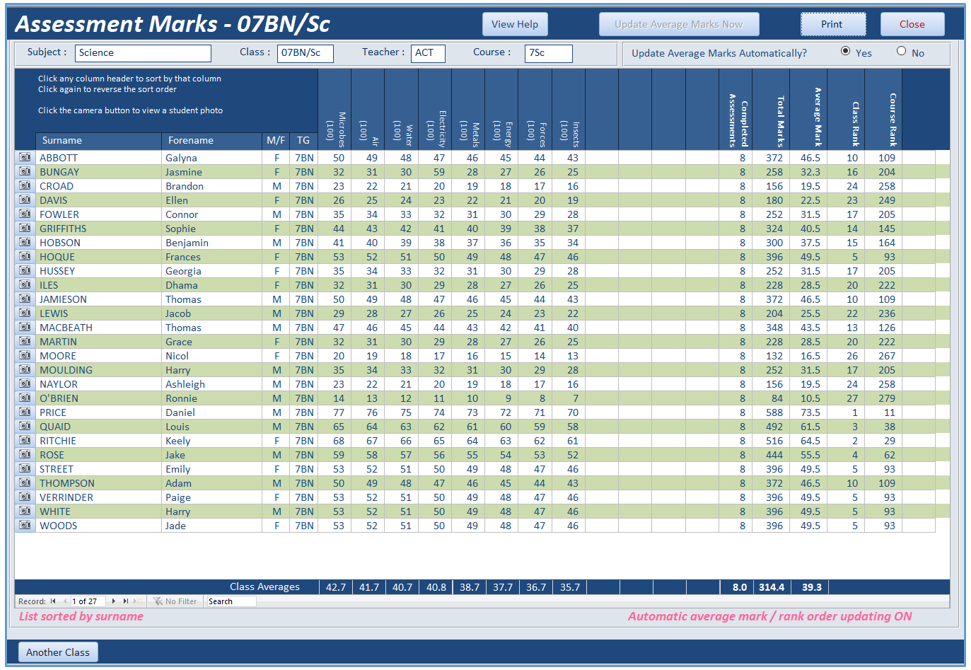Select No for automatic average updates
Image resolution: width=971 pixels, height=670 pixels.
(901, 51)
